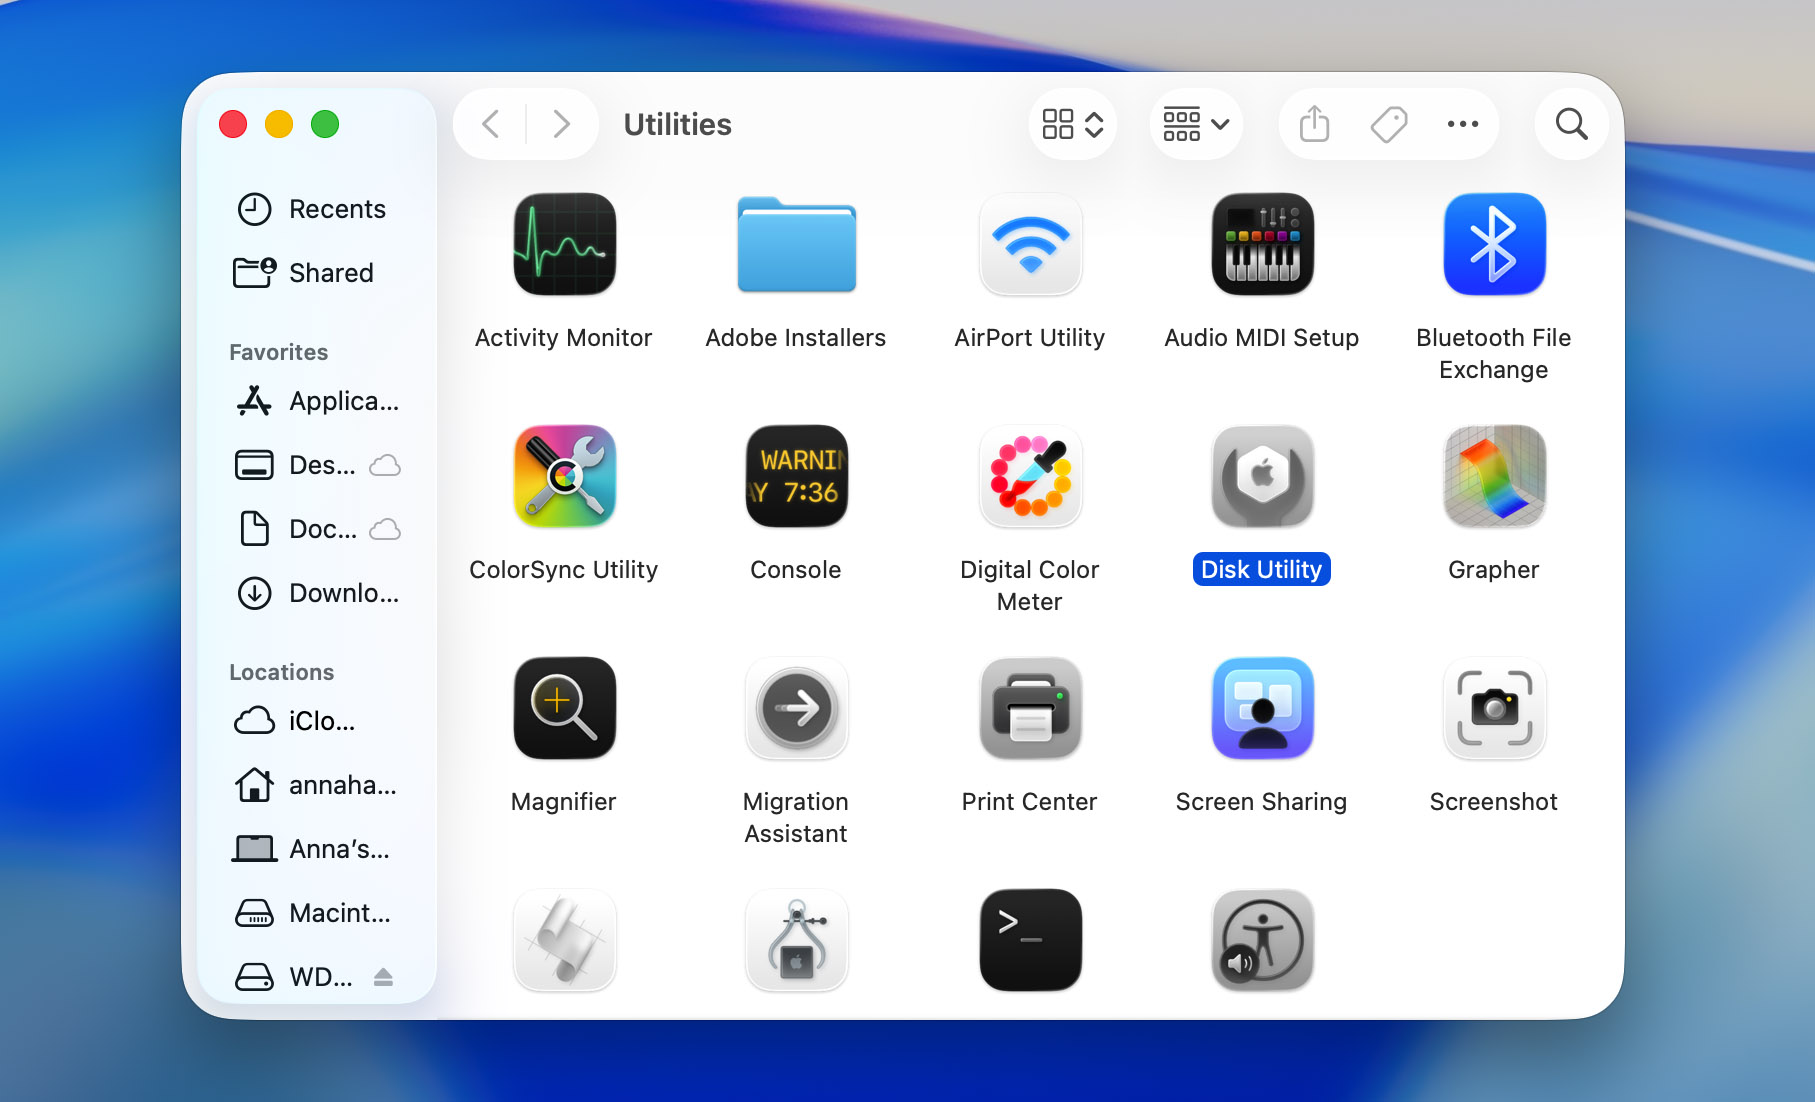1815x1102 pixels.
Task: Select the Migration Assistant icon
Action: [796, 708]
